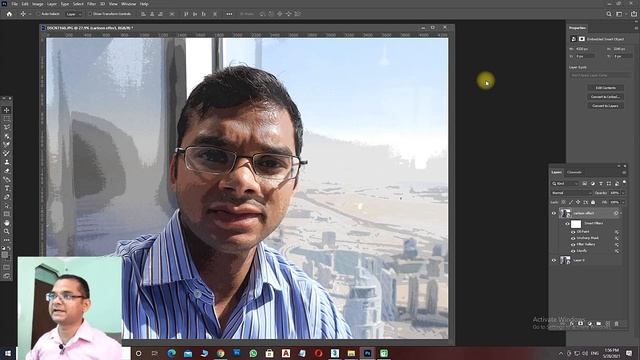
Task: Select the Lasso tool
Action: [7, 127]
